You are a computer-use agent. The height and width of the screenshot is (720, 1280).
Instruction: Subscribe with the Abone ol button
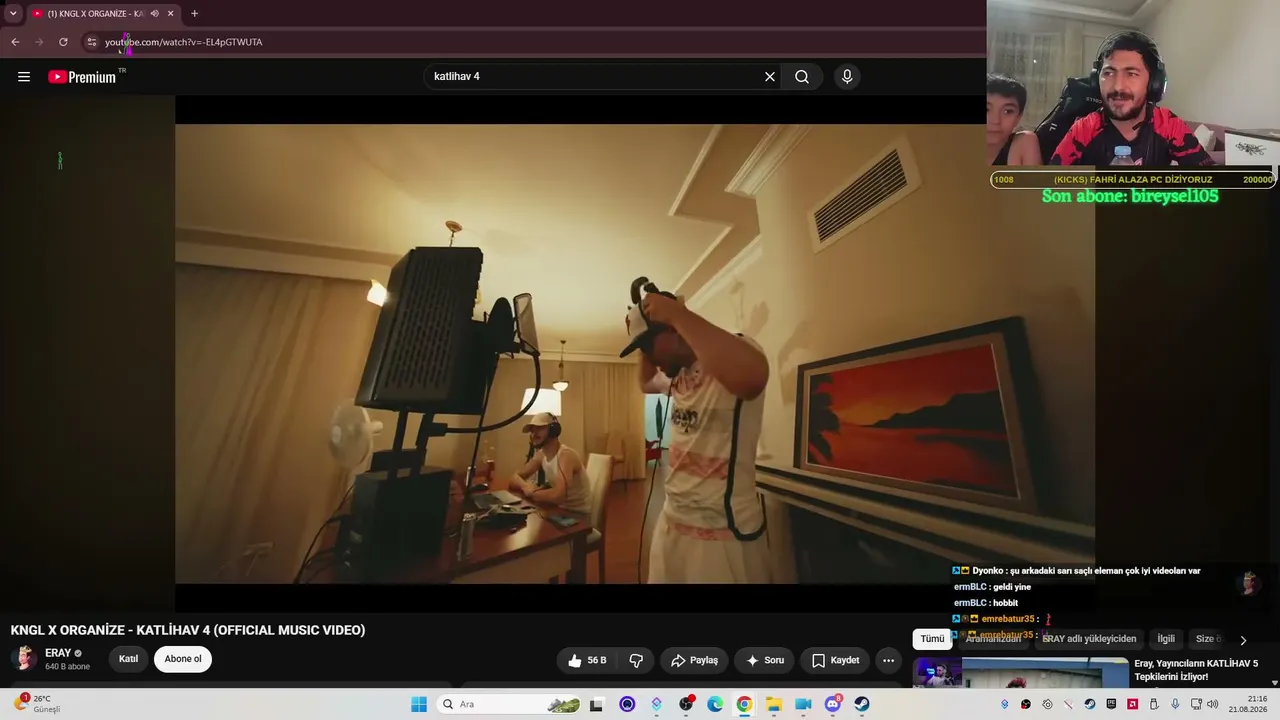coord(183,659)
